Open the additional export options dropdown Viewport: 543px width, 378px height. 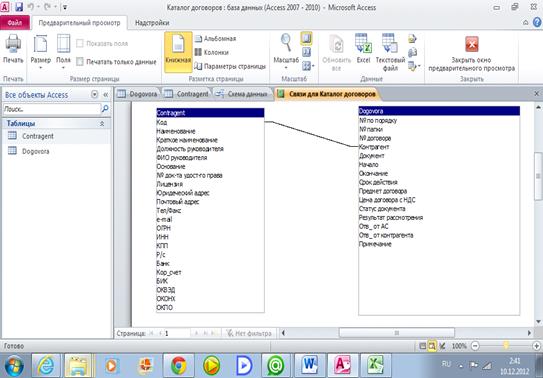[414, 65]
